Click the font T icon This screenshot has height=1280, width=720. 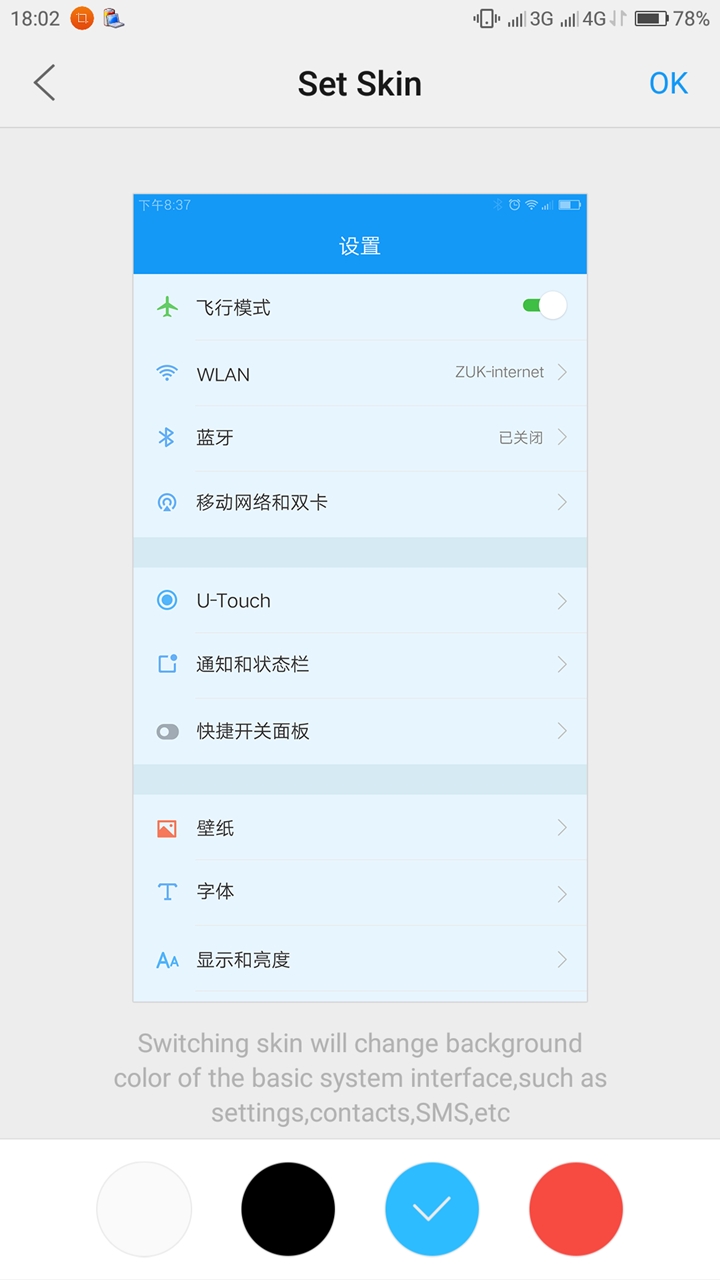tap(167, 891)
